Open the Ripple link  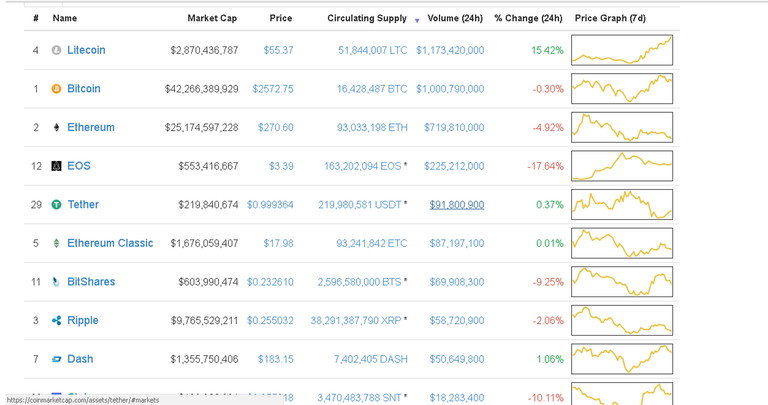pyautogui.click(x=83, y=320)
